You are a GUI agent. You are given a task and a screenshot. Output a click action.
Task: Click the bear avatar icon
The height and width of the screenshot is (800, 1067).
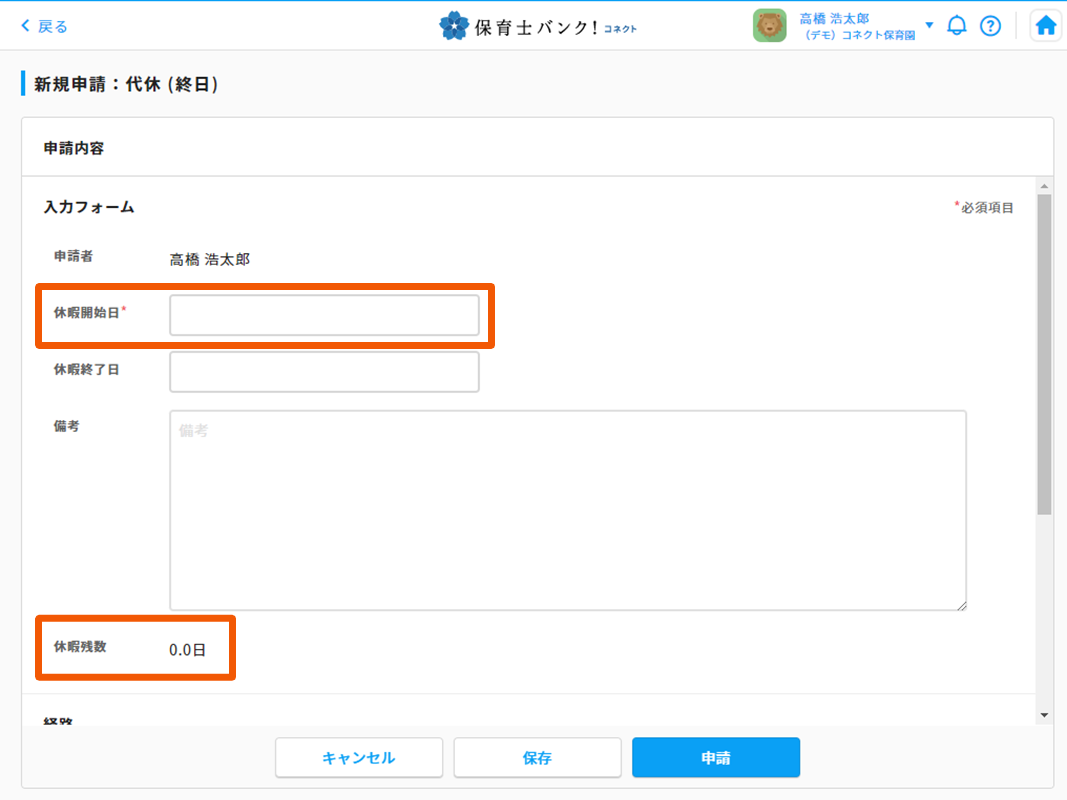click(769, 26)
